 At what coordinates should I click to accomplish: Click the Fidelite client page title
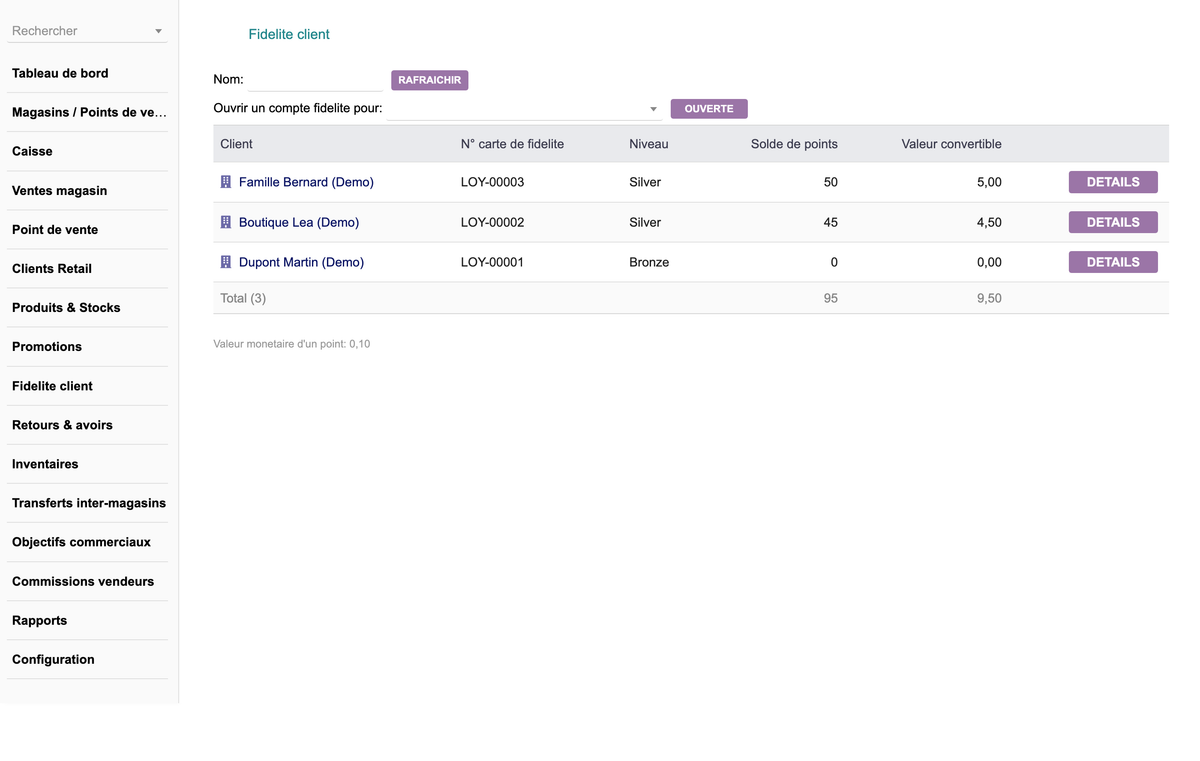[289, 34]
